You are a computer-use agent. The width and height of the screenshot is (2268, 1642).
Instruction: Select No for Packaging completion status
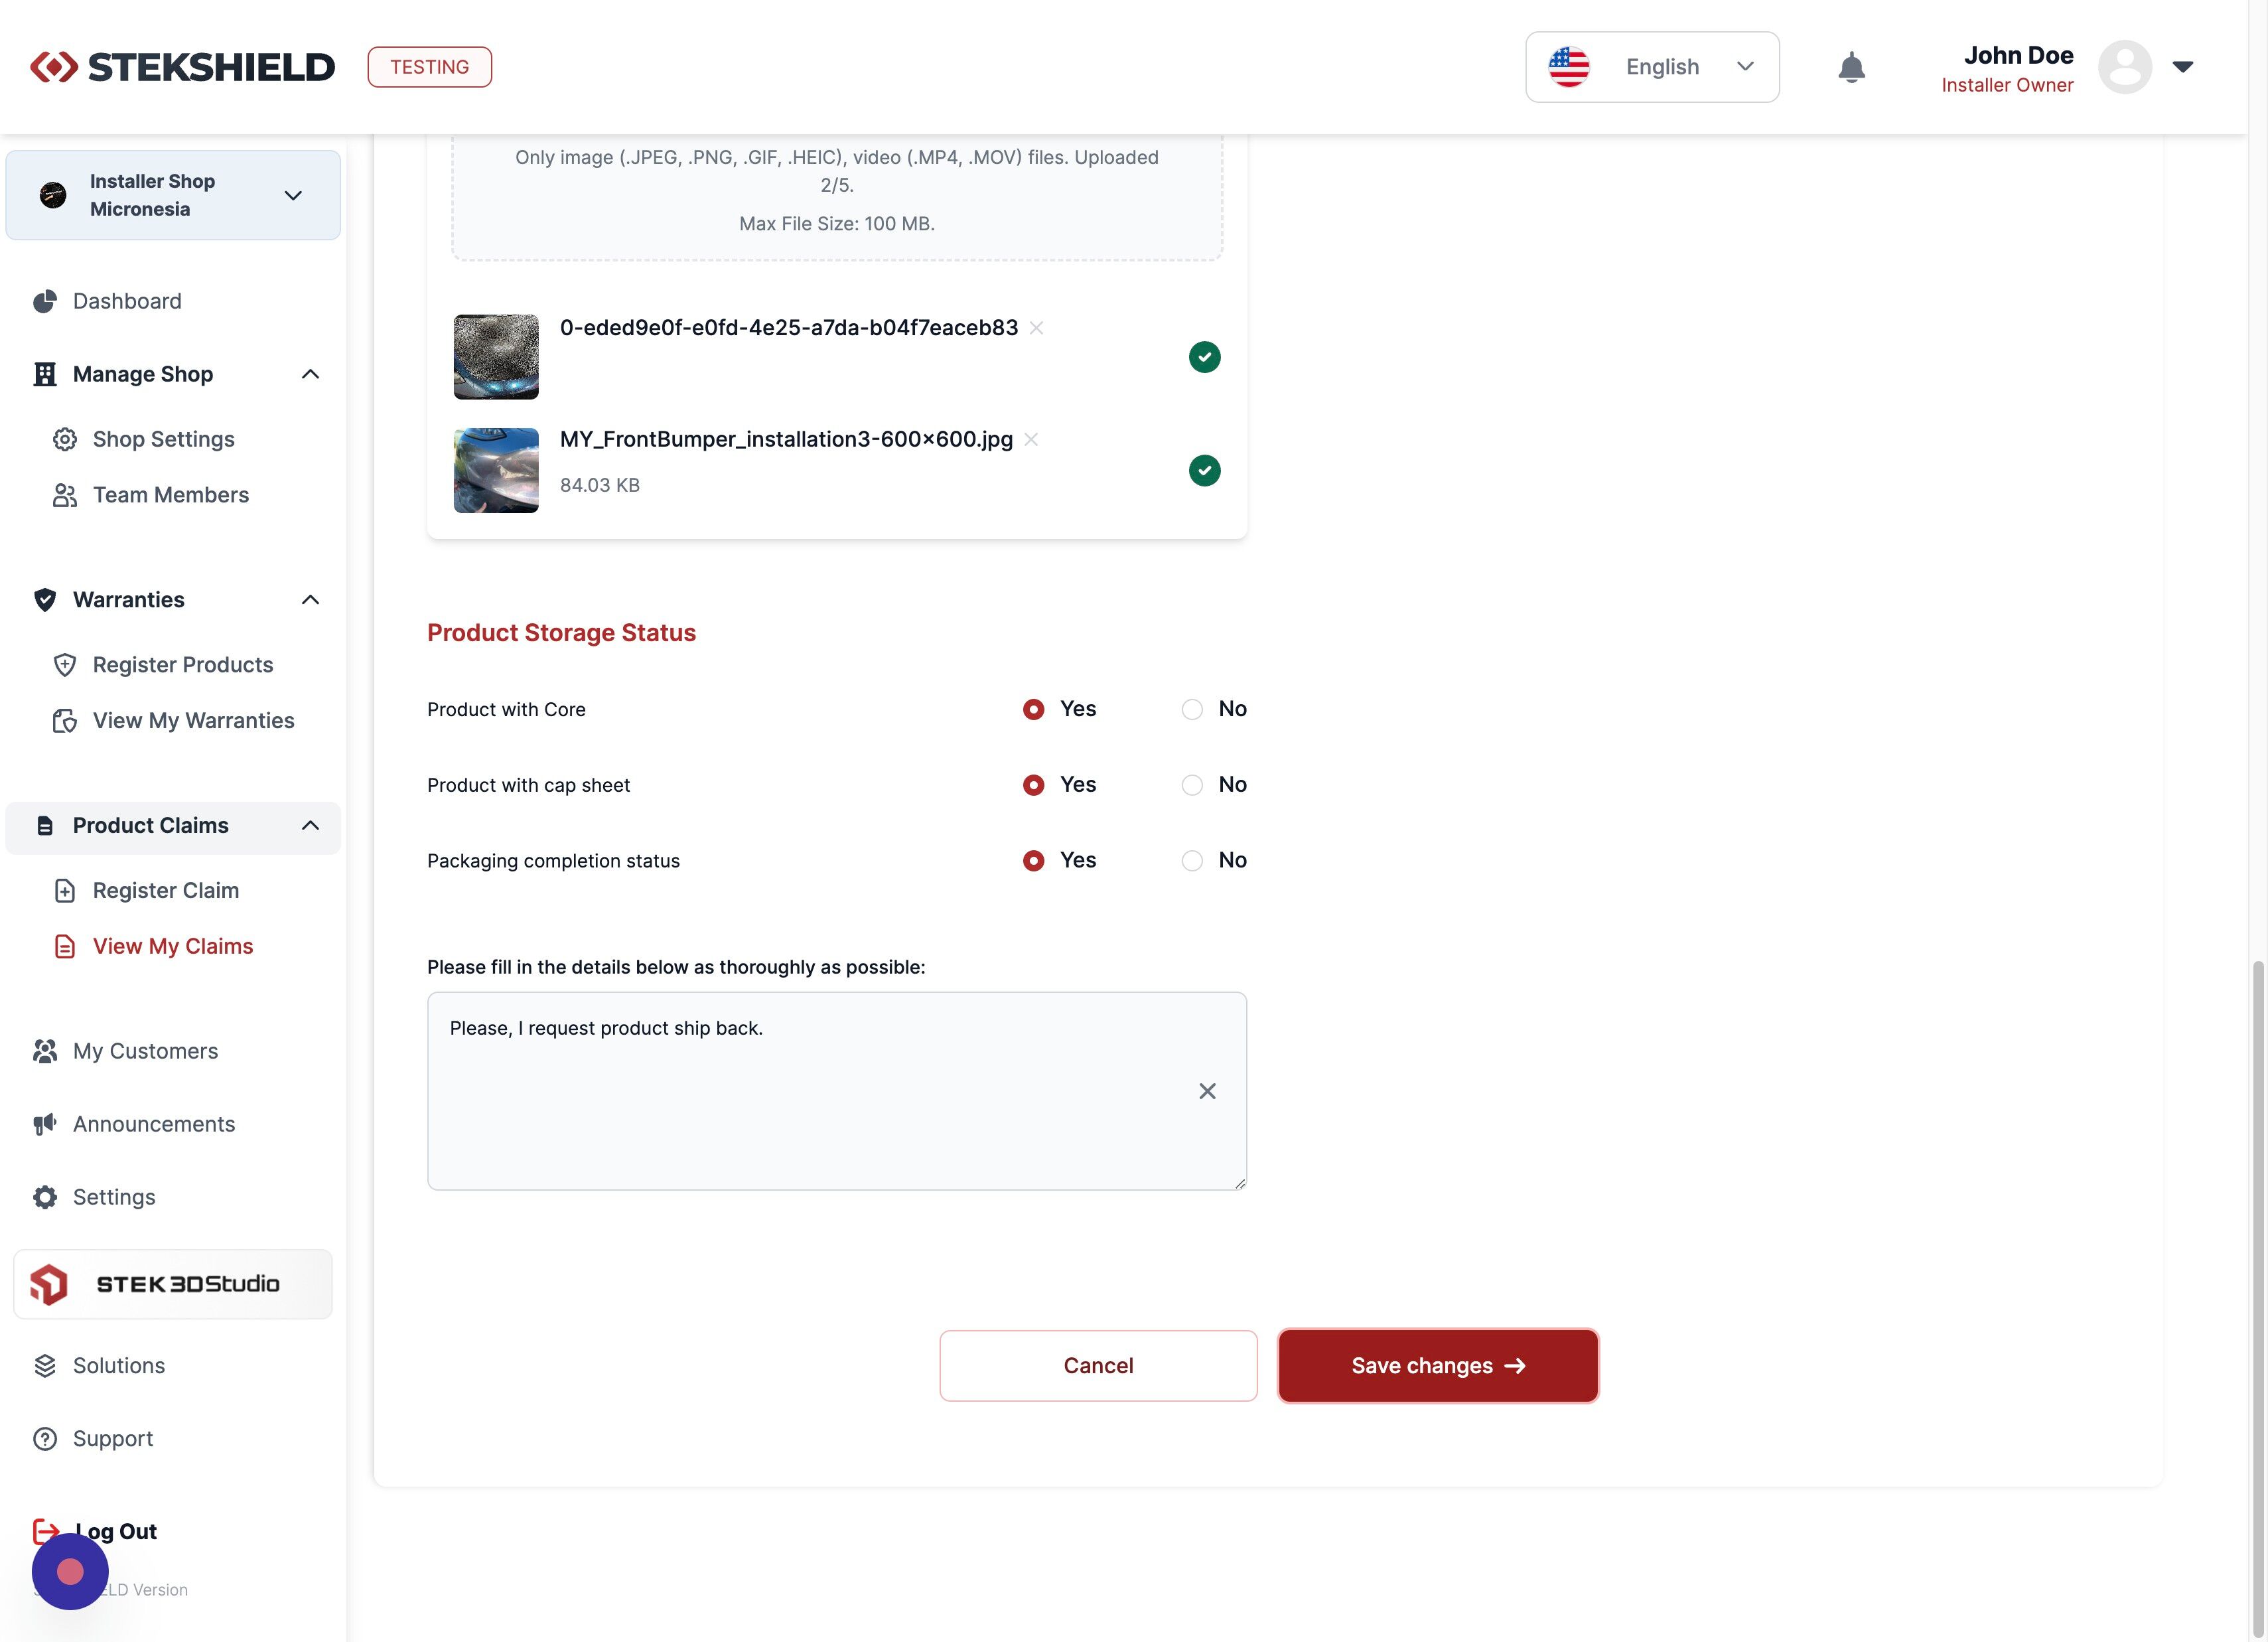pyautogui.click(x=1192, y=861)
